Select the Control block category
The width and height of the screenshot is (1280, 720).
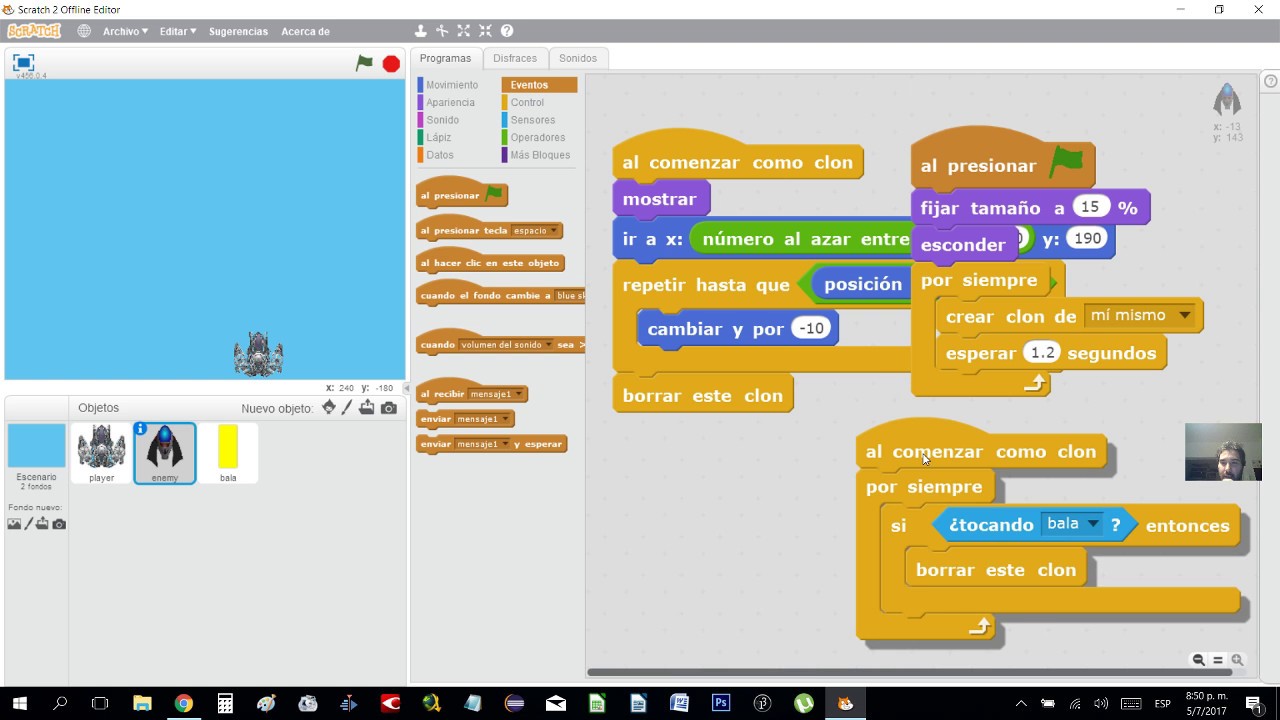[527, 102]
